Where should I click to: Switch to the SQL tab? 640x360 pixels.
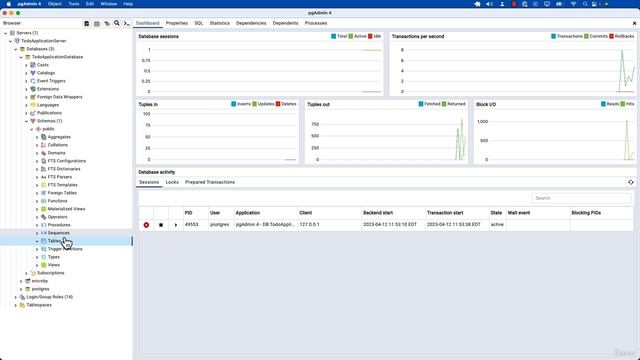coord(199,23)
